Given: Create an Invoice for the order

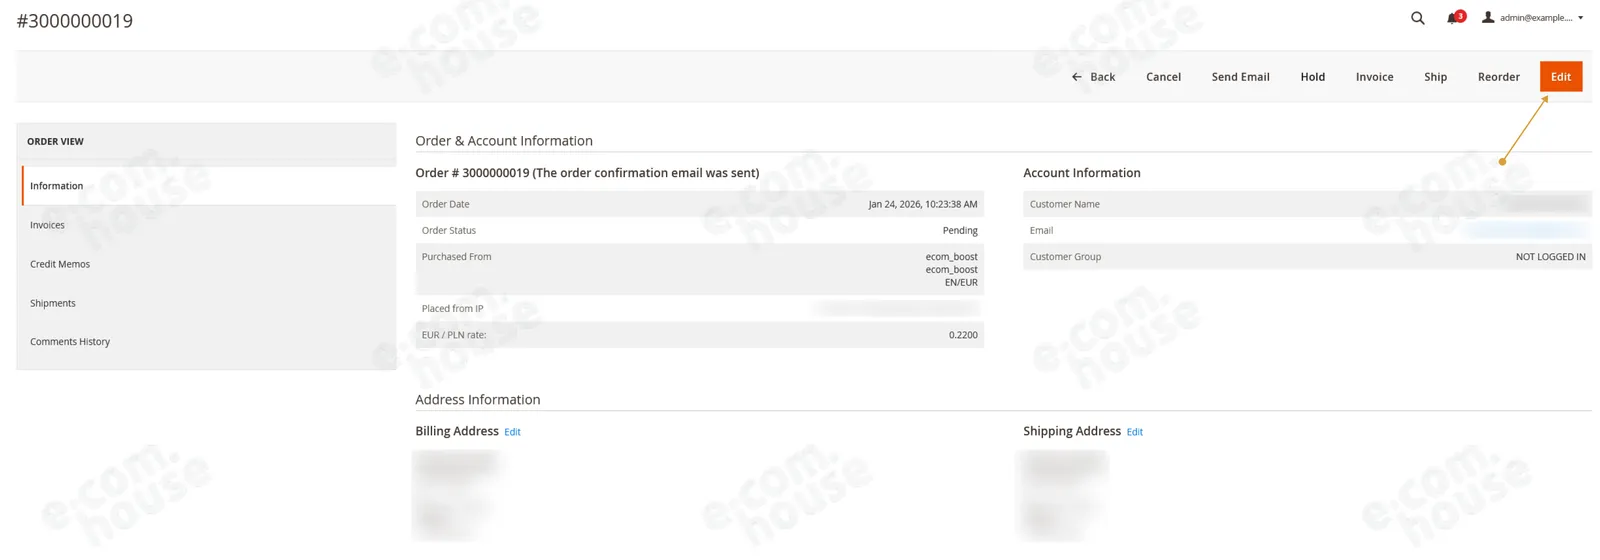Looking at the screenshot, I should tap(1374, 77).
